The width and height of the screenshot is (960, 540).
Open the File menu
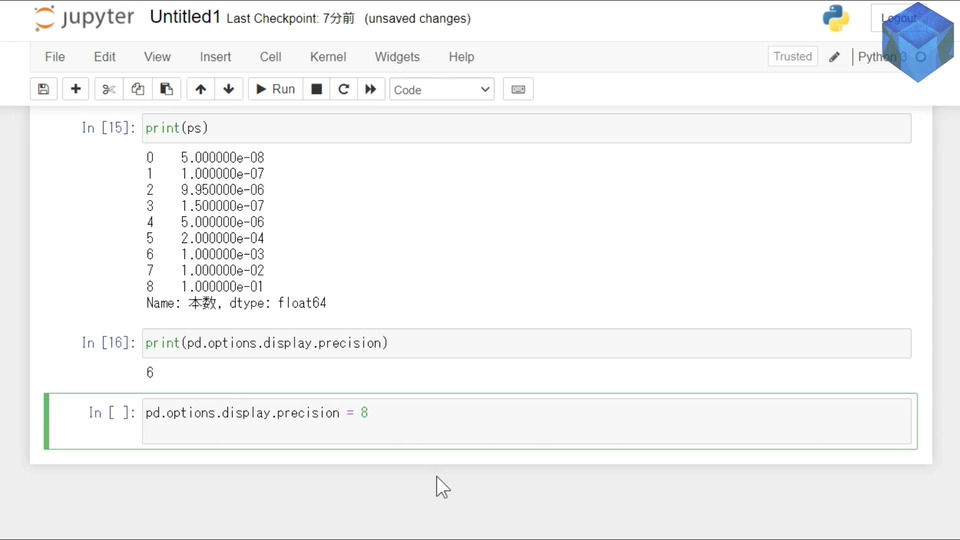[x=54, y=57]
